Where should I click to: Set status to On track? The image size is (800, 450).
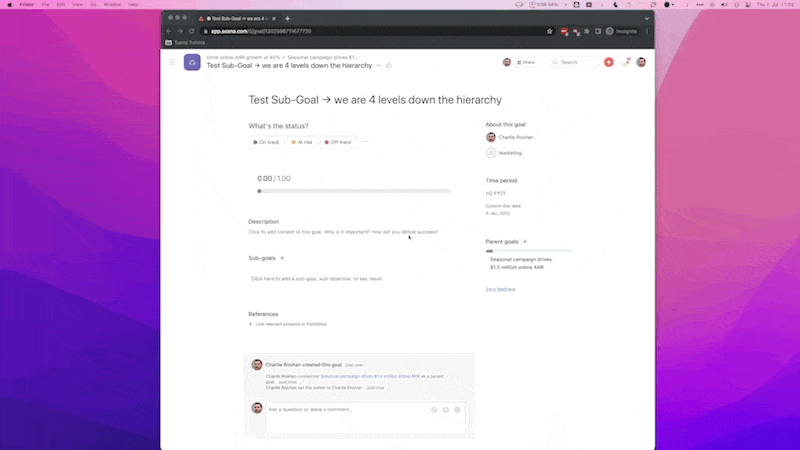coord(266,142)
